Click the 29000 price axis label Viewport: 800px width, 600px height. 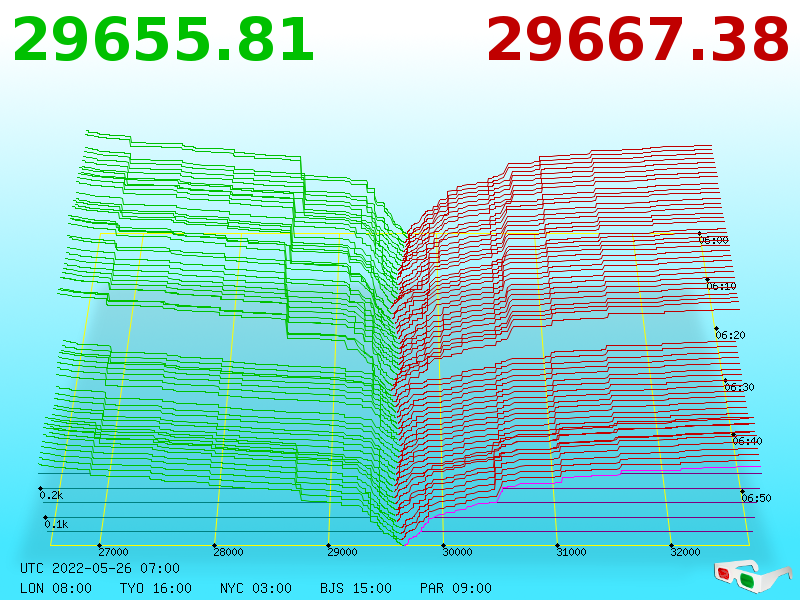[342, 552]
